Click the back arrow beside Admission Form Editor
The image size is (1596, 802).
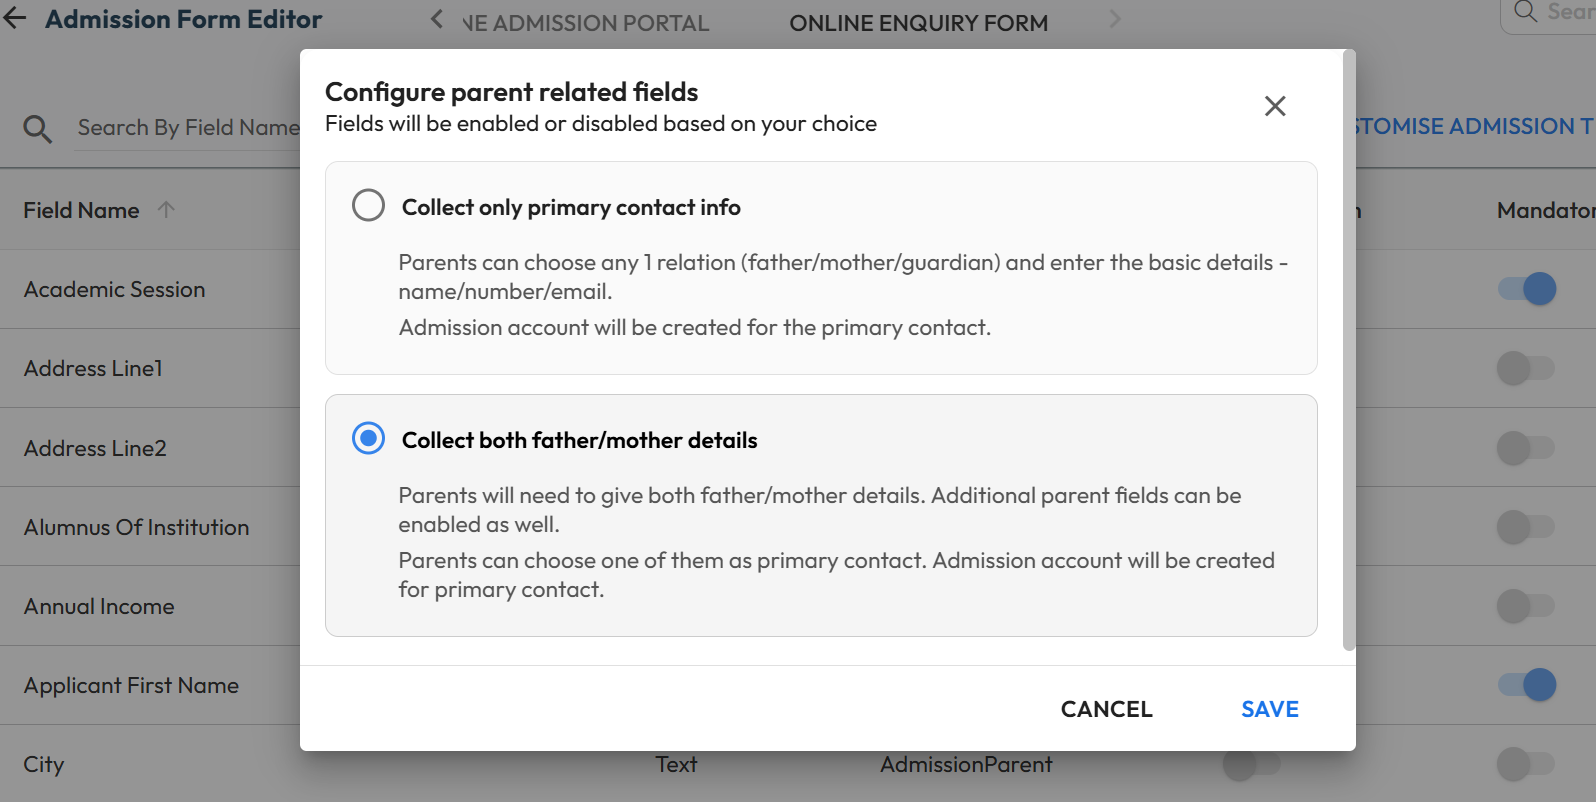pyautogui.click(x=15, y=19)
